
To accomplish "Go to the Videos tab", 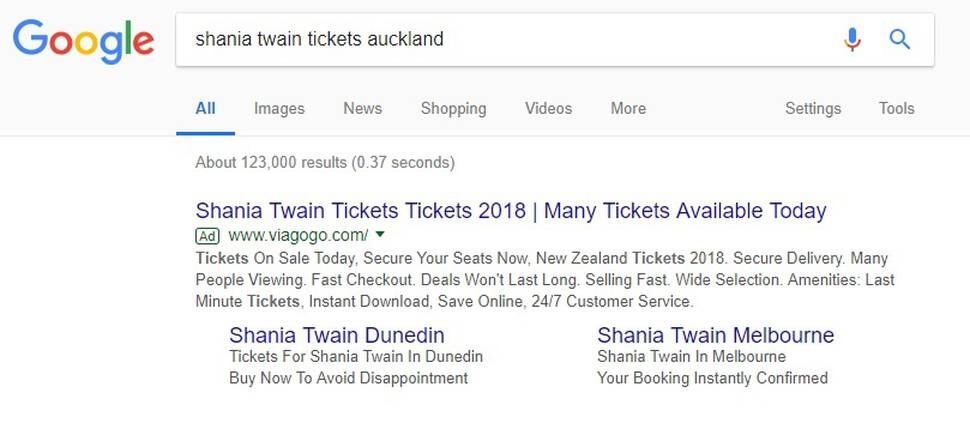I will point(548,108).
